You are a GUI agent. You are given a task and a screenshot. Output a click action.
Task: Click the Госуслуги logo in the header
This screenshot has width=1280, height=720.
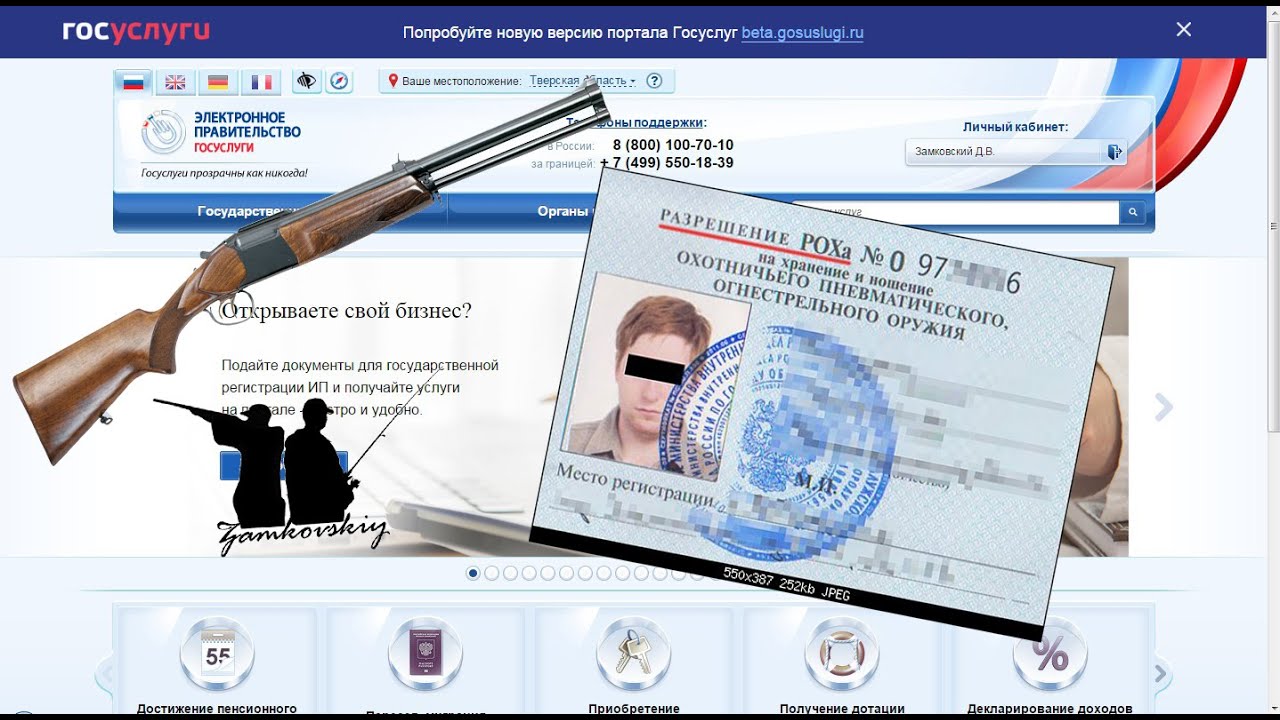point(136,31)
